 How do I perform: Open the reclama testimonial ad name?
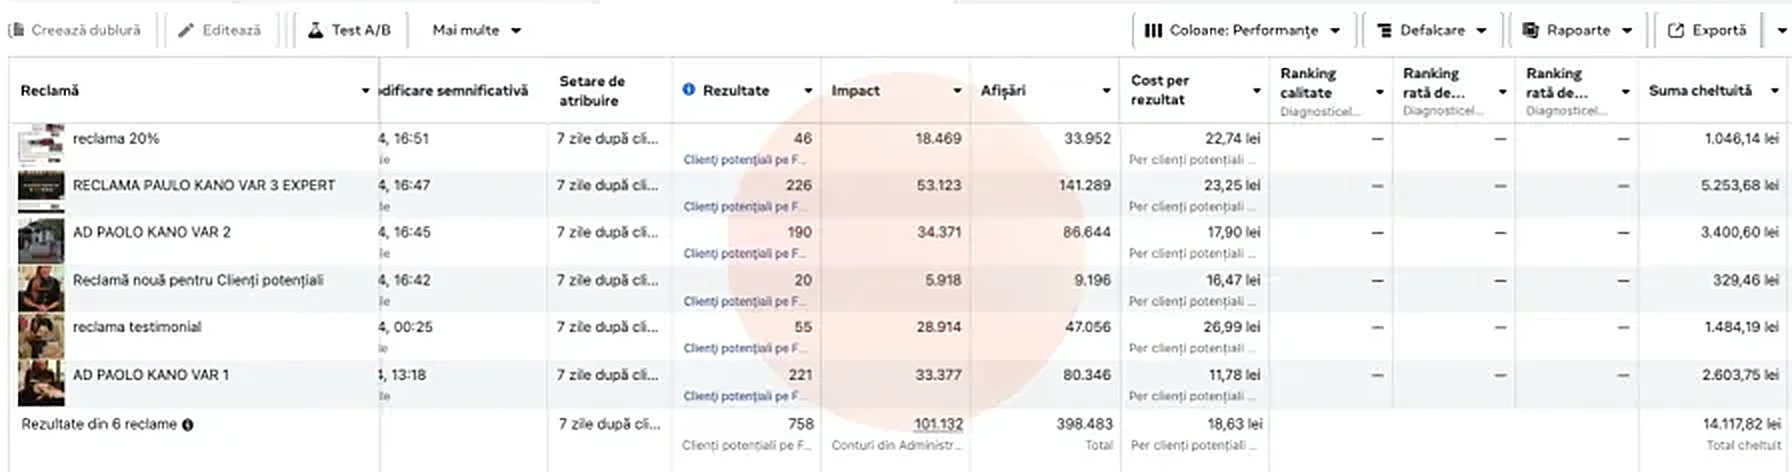coord(137,327)
